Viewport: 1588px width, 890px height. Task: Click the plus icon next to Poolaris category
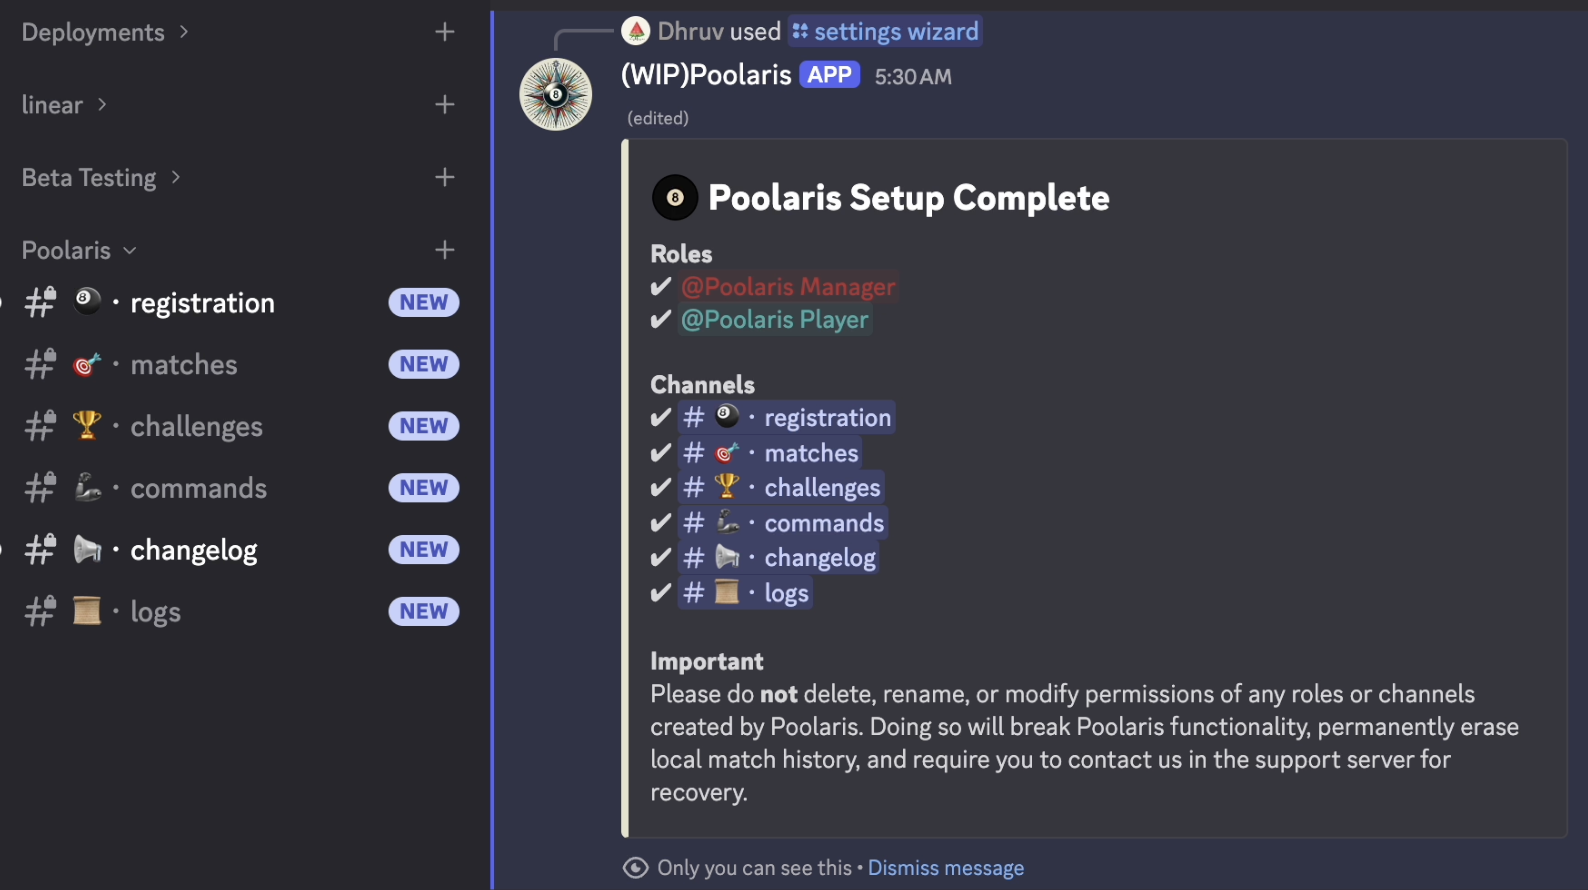coord(444,250)
